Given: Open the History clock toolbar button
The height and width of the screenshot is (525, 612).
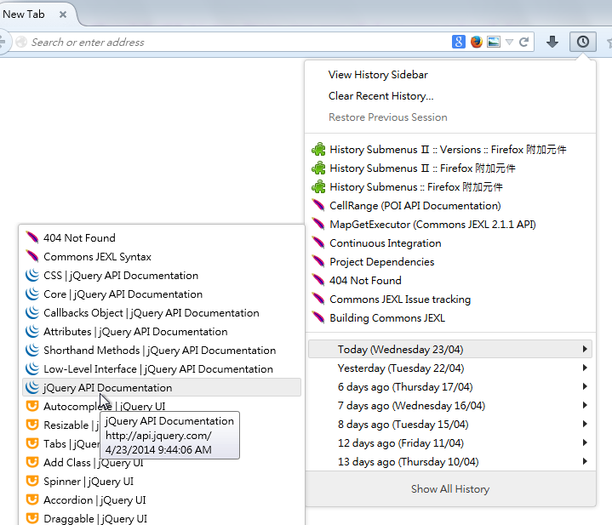Looking at the screenshot, I should tap(583, 41).
